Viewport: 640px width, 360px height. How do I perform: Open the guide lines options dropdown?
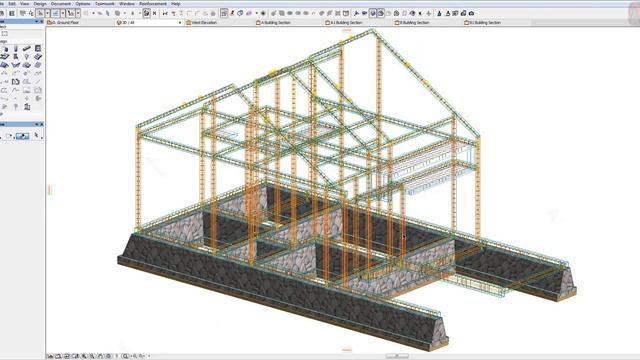62,13
